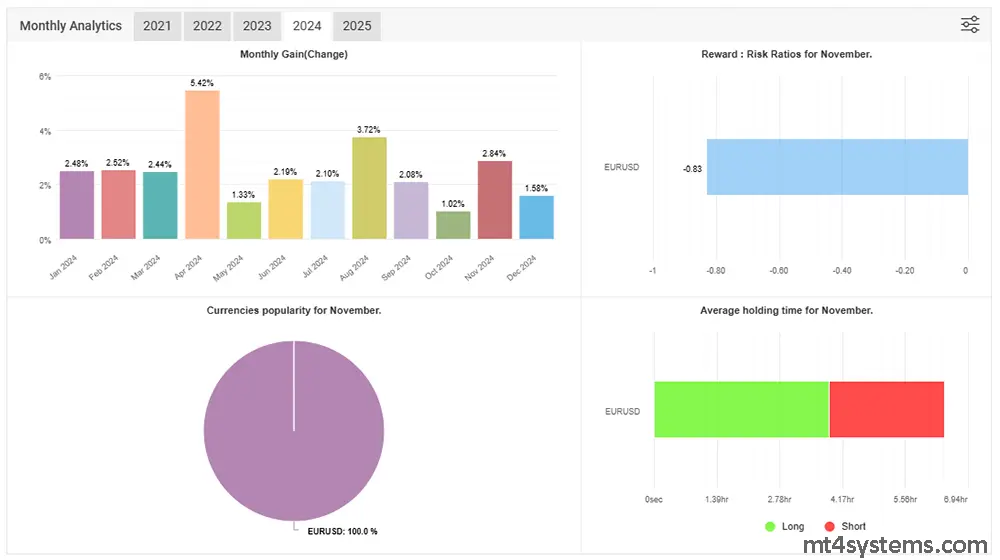Click the January 2024 gain bar
The width and height of the screenshot is (1000, 560).
pos(76,205)
